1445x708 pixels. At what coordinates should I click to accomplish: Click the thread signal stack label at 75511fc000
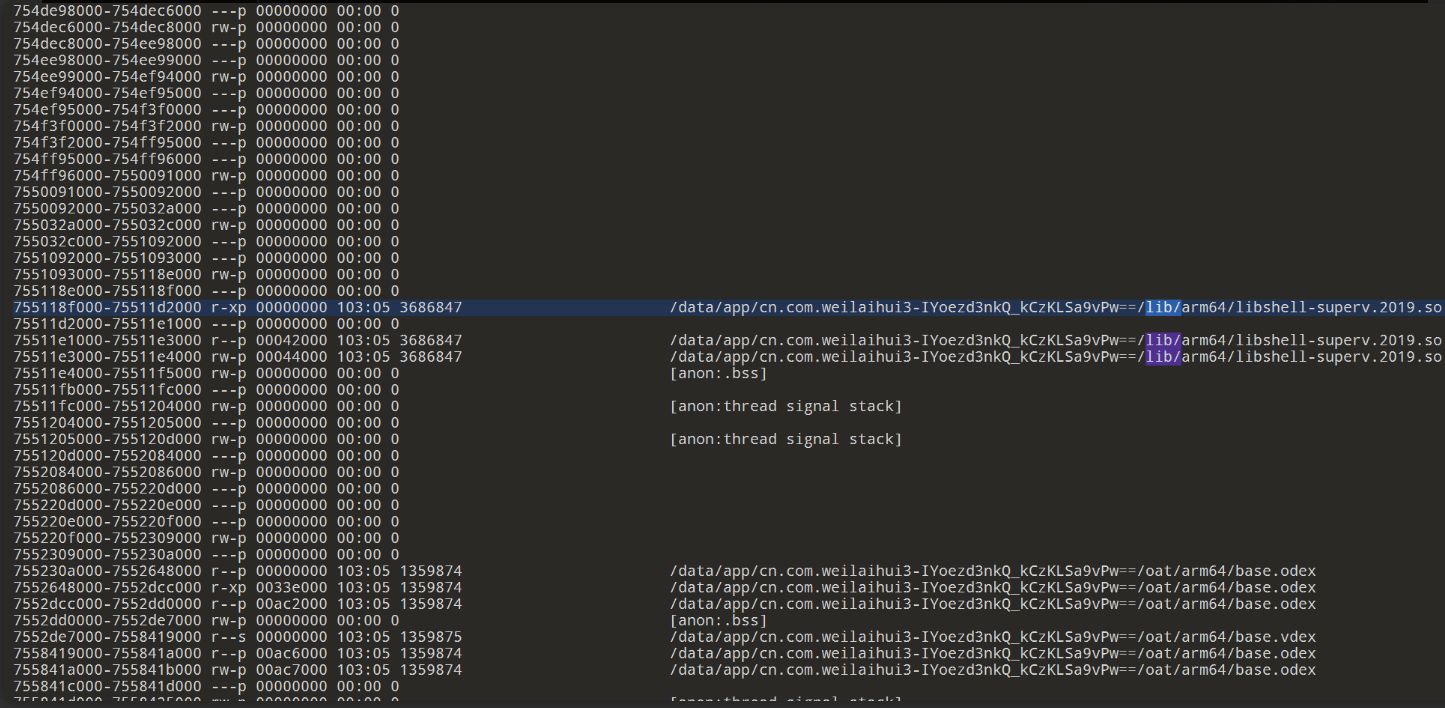(786, 406)
